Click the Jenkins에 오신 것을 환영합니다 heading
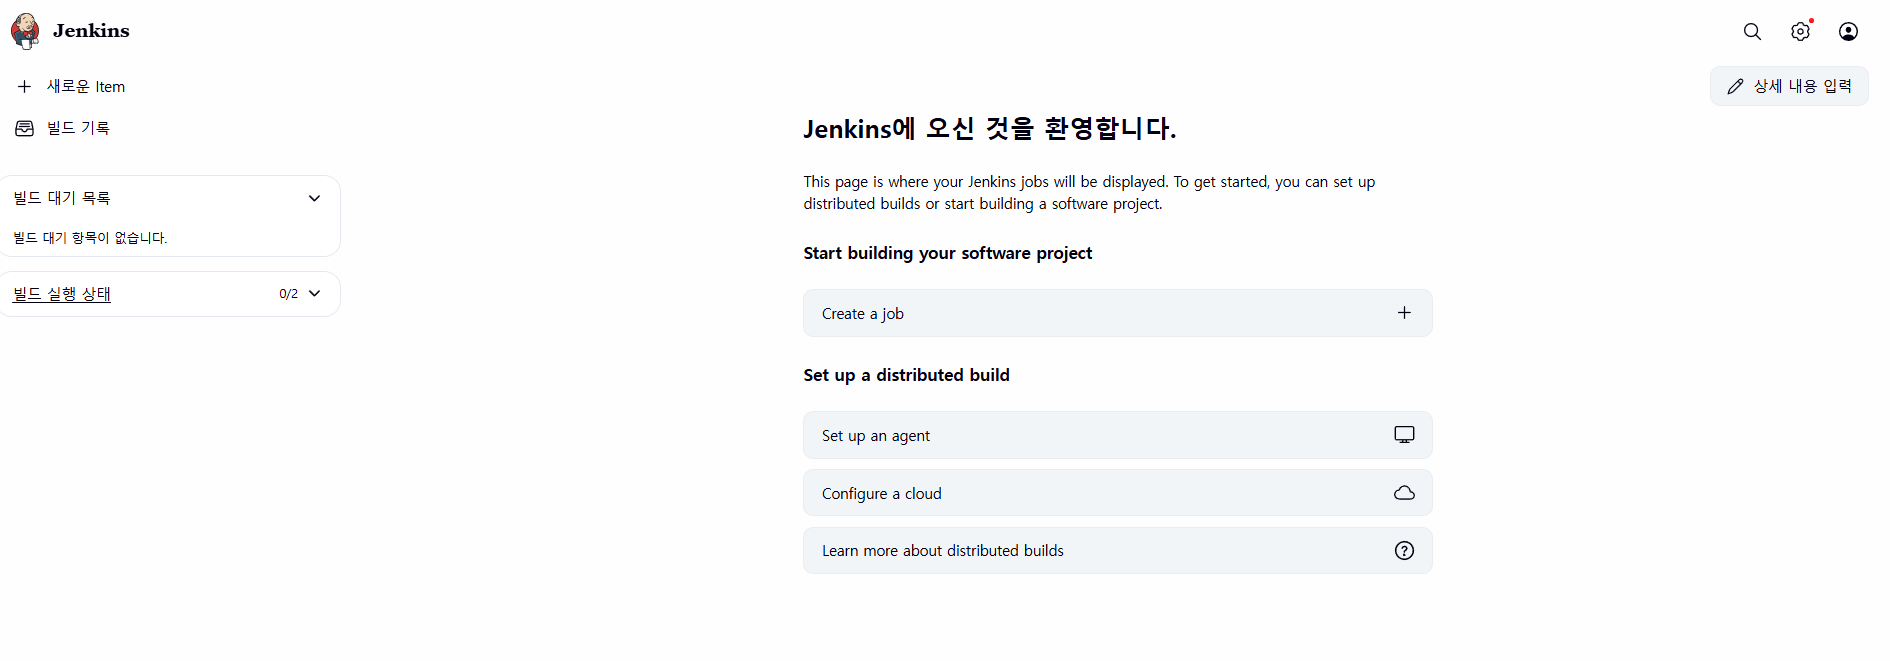This screenshot has height=661, width=1890. (990, 129)
